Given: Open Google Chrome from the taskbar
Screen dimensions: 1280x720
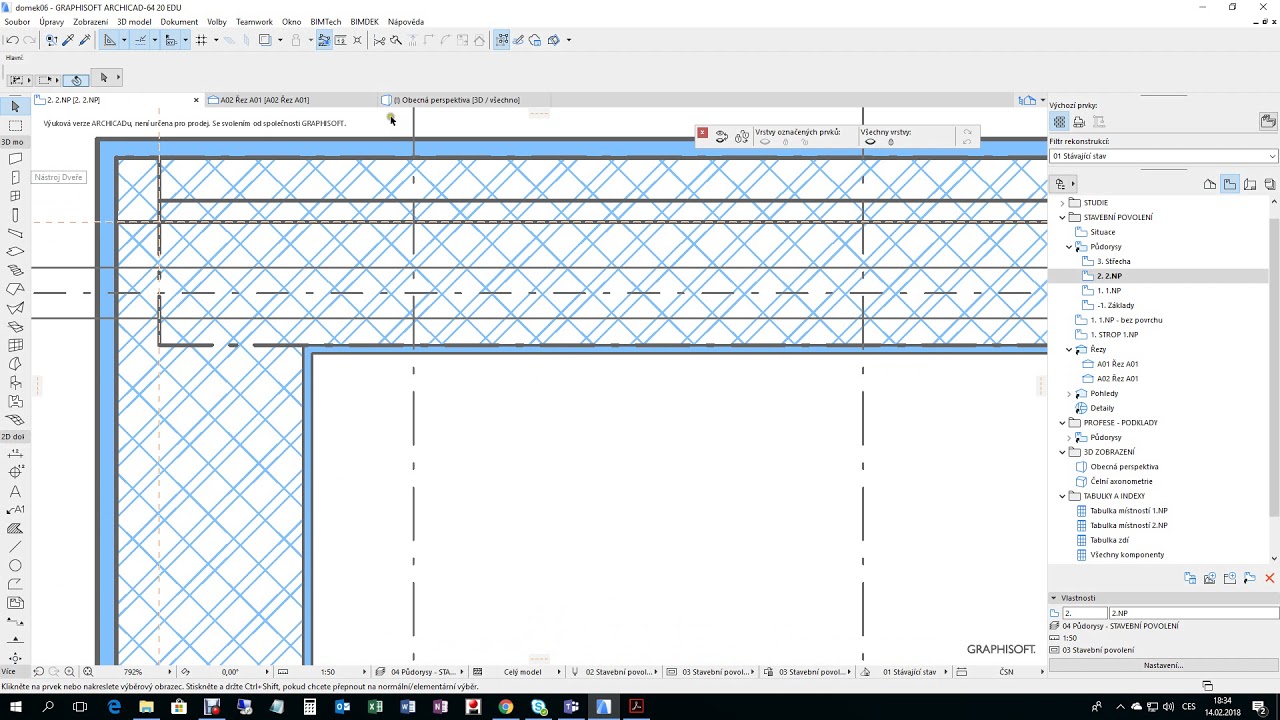Looking at the screenshot, I should (x=506, y=707).
